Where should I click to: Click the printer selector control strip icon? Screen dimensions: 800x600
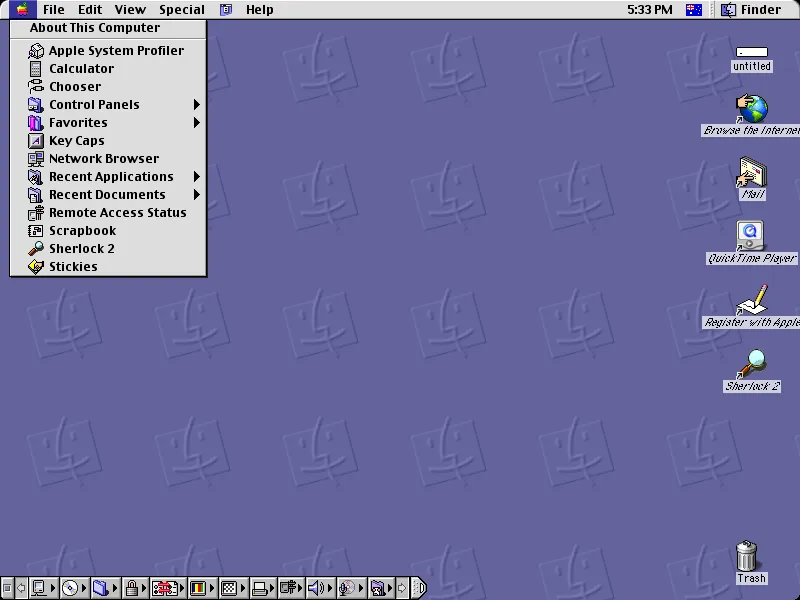tap(259, 588)
